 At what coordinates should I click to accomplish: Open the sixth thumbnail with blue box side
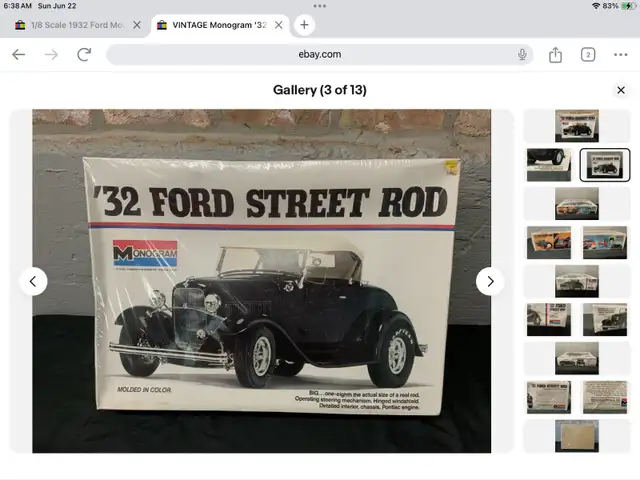tap(605, 242)
